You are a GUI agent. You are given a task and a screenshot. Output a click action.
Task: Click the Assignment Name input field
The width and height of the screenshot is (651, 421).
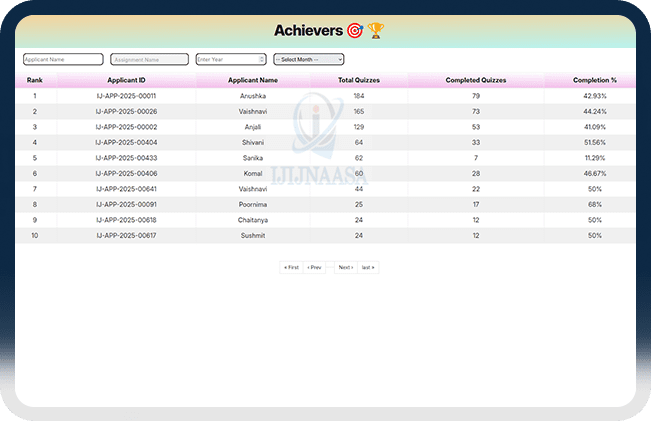coord(149,60)
